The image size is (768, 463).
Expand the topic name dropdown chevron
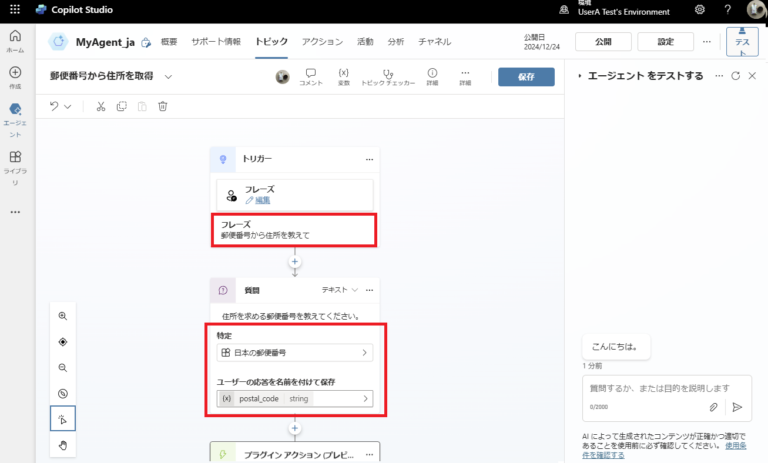168,77
